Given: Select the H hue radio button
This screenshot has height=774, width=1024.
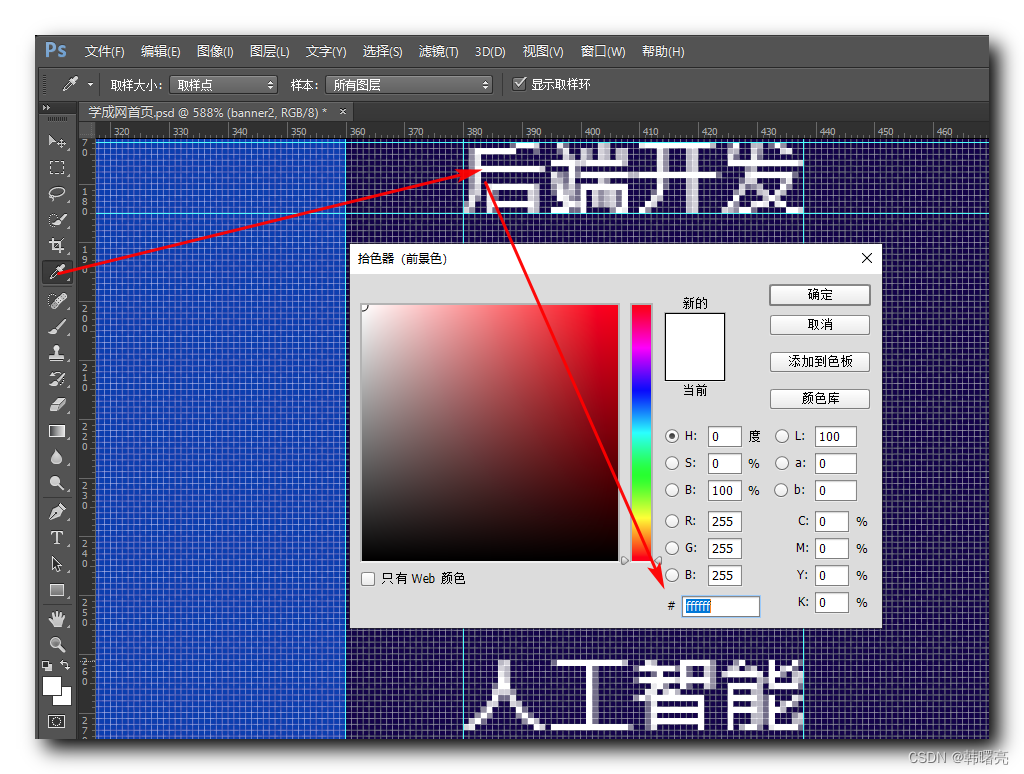Looking at the screenshot, I should [672, 436].
